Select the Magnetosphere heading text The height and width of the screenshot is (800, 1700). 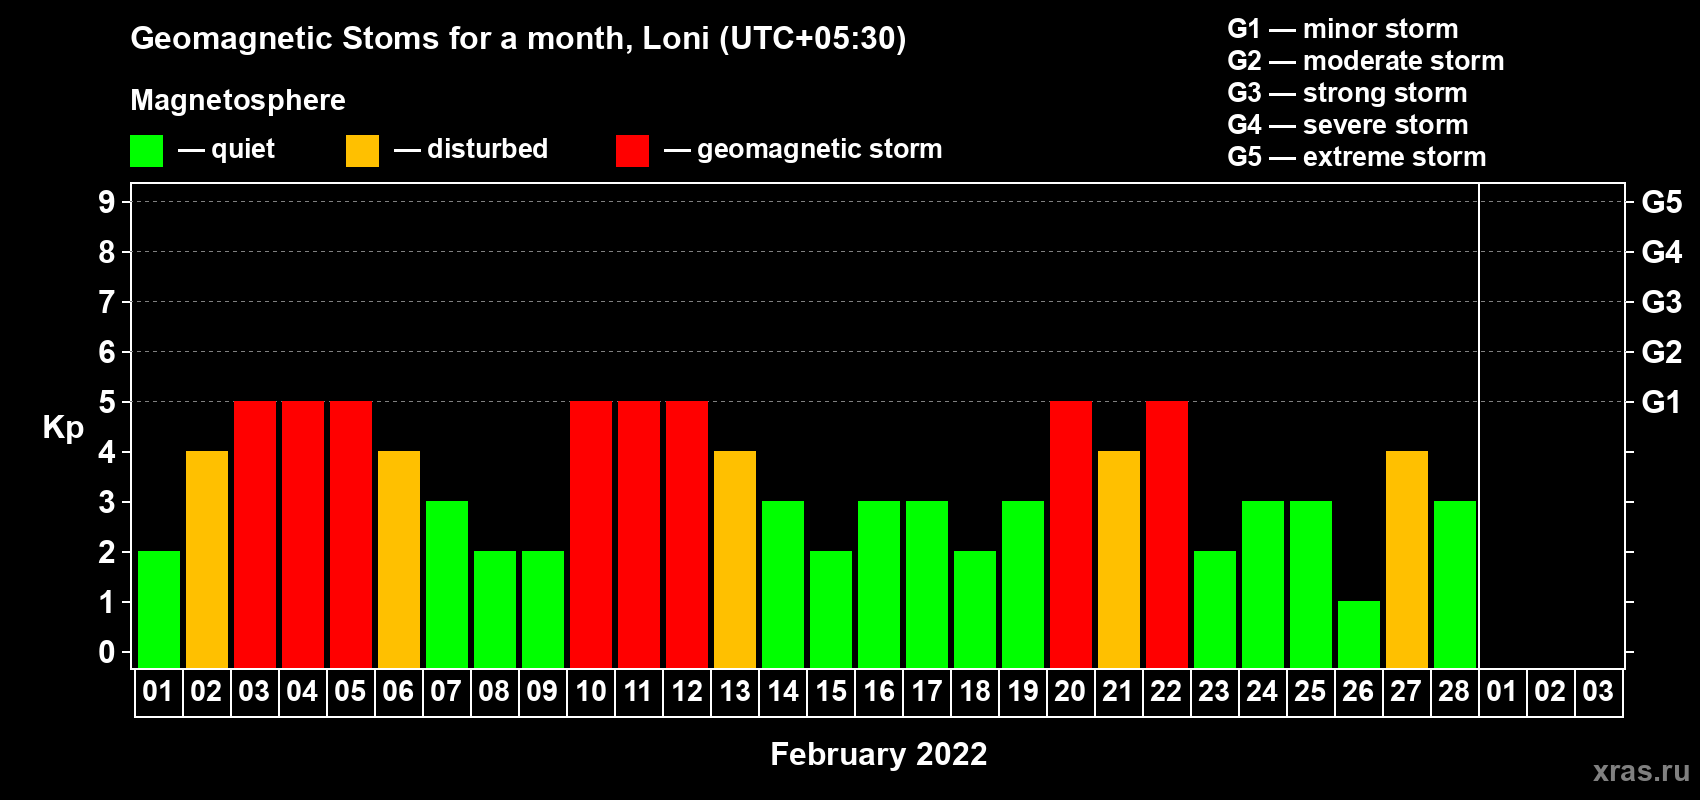point(238,100)
